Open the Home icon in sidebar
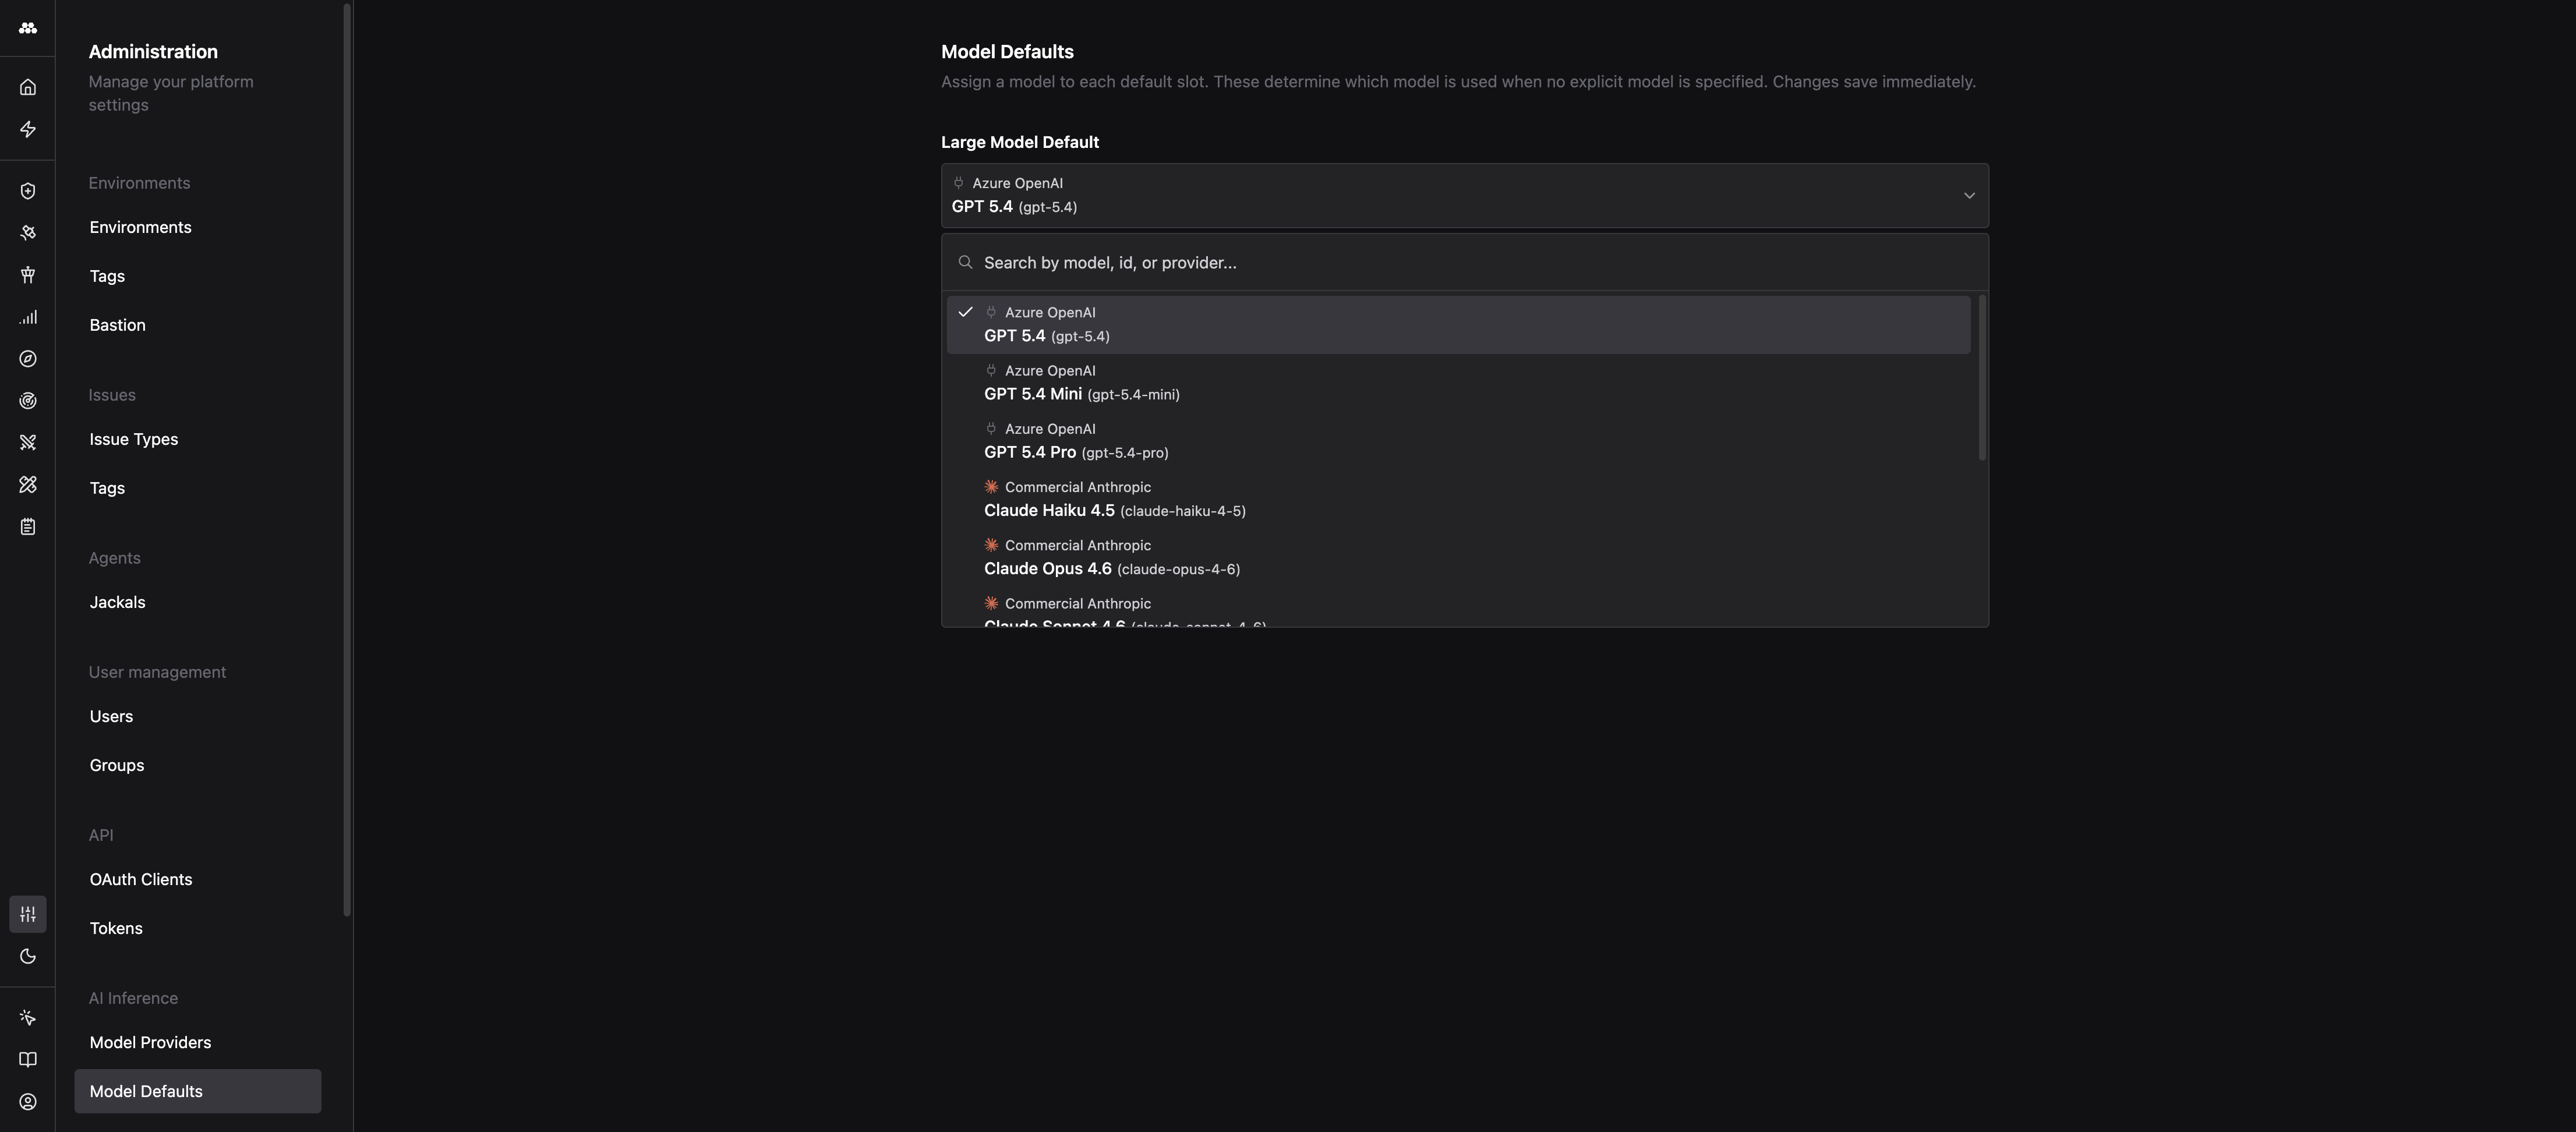This screenshot has width=2576, height=1132. coord(28,86)
